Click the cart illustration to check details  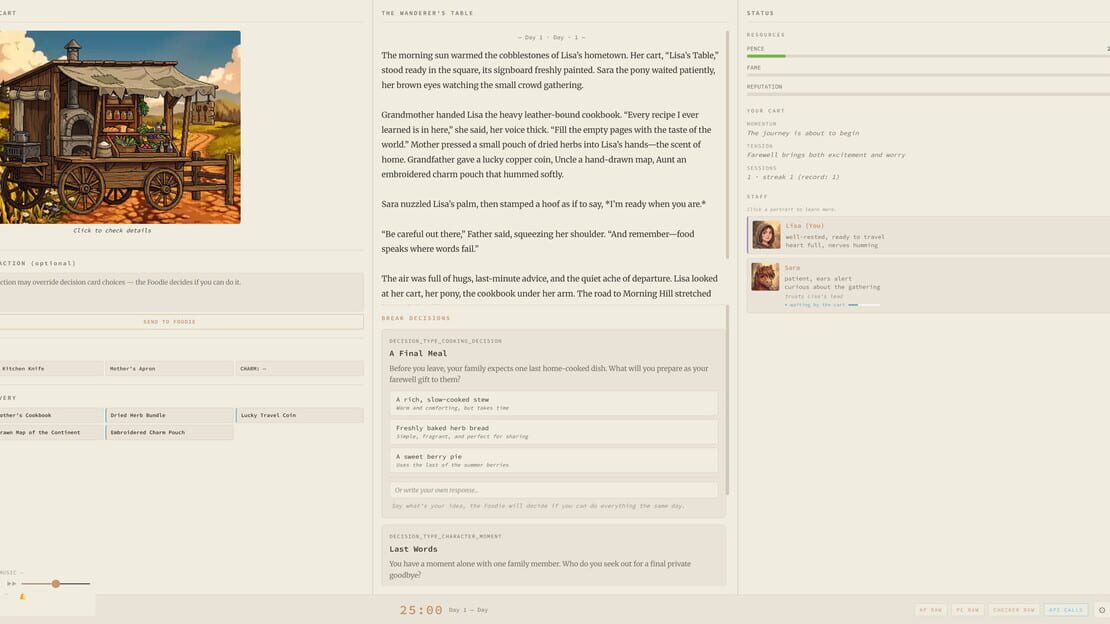[120, 127]
